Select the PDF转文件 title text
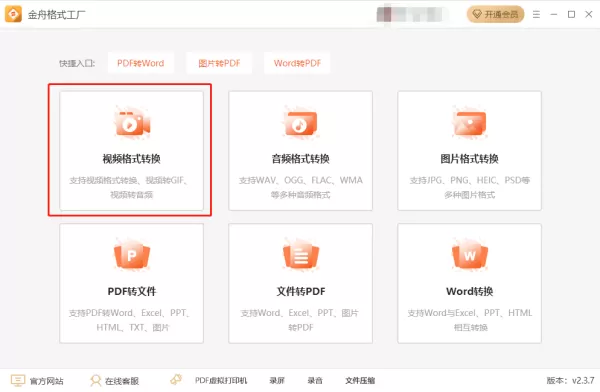This screenshot has width=600, height=392. pos(132,291)
